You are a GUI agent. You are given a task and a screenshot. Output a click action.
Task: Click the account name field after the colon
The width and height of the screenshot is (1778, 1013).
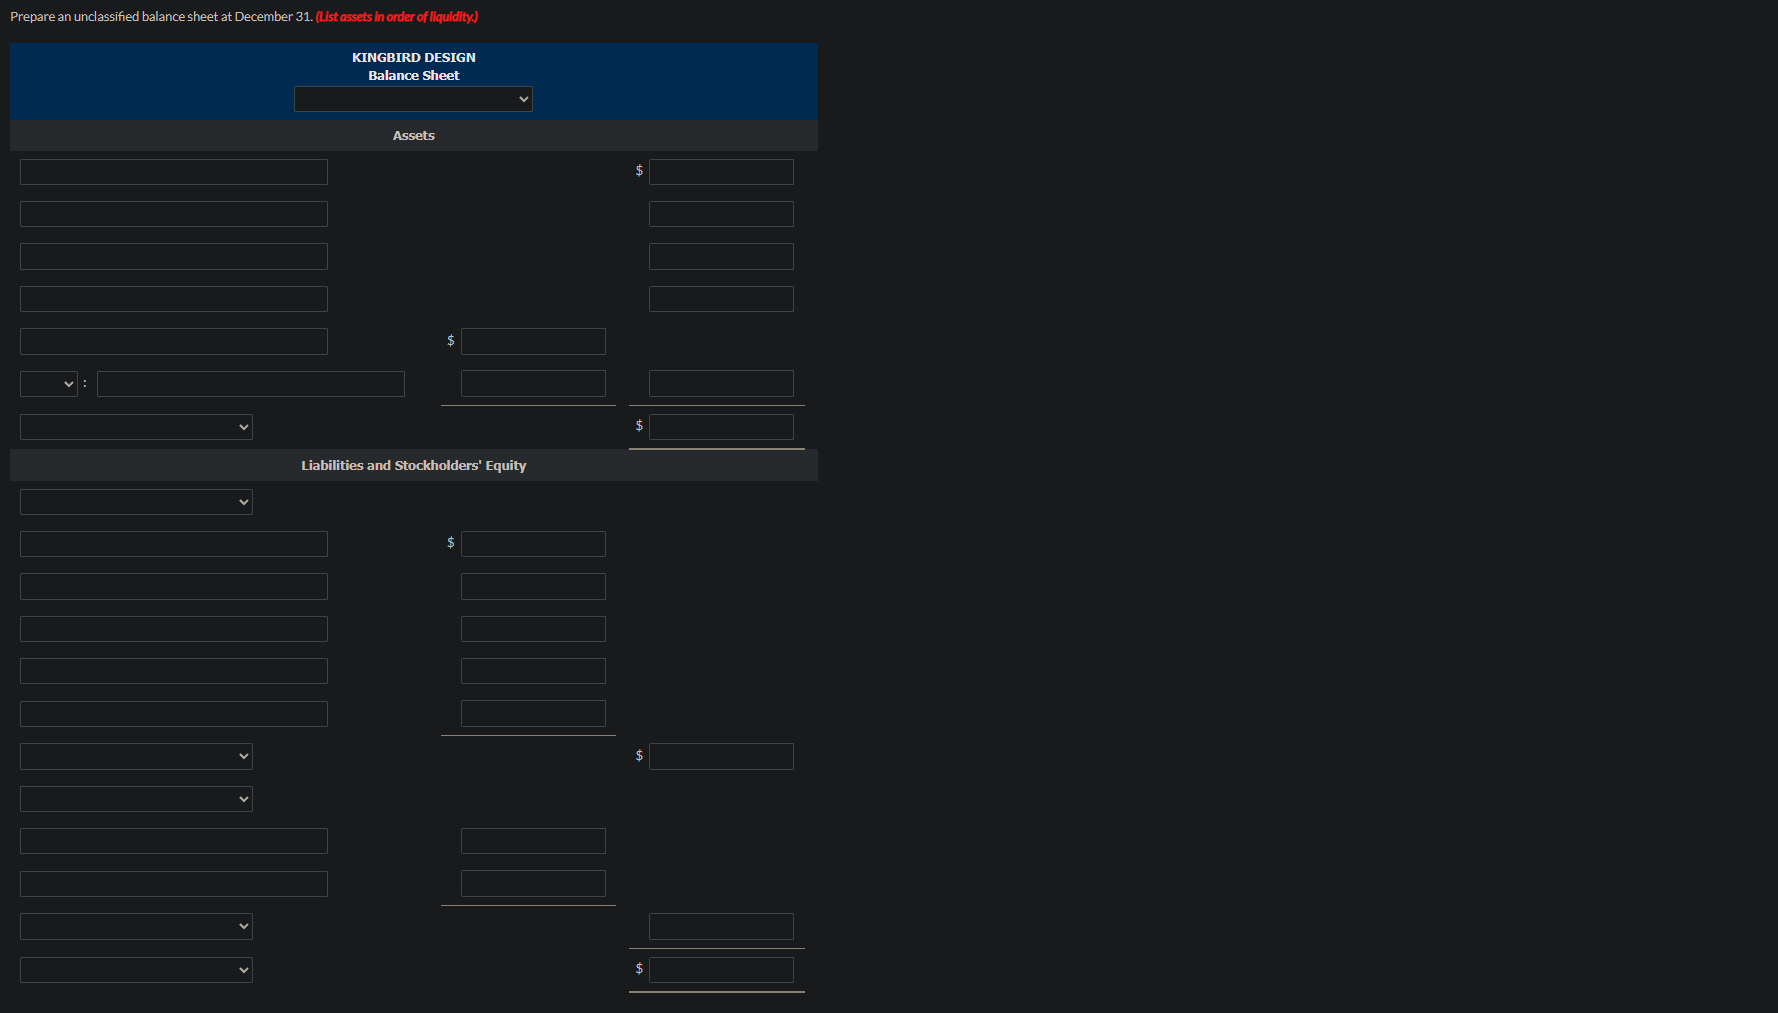pos(251,384)
